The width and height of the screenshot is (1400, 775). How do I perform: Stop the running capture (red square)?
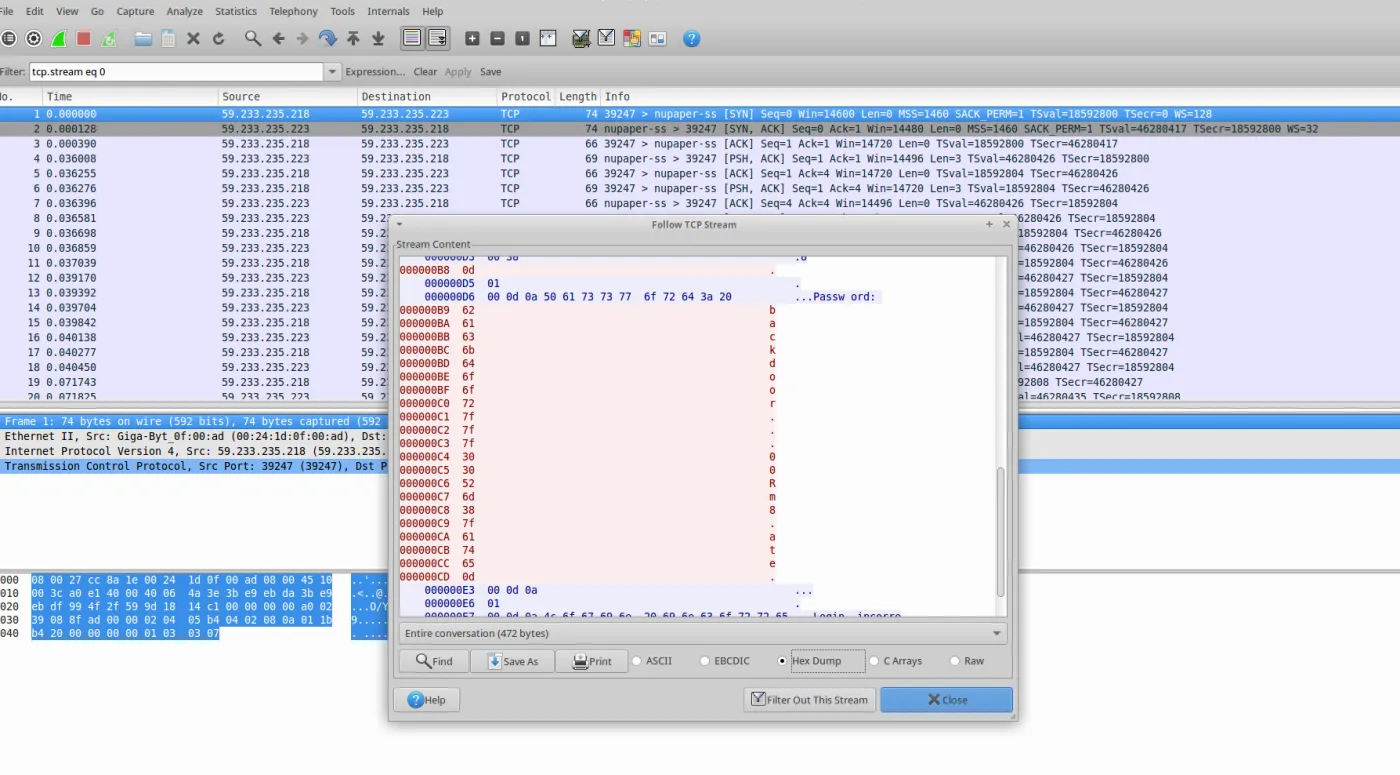pyautogui.click(x=84, y=39)
